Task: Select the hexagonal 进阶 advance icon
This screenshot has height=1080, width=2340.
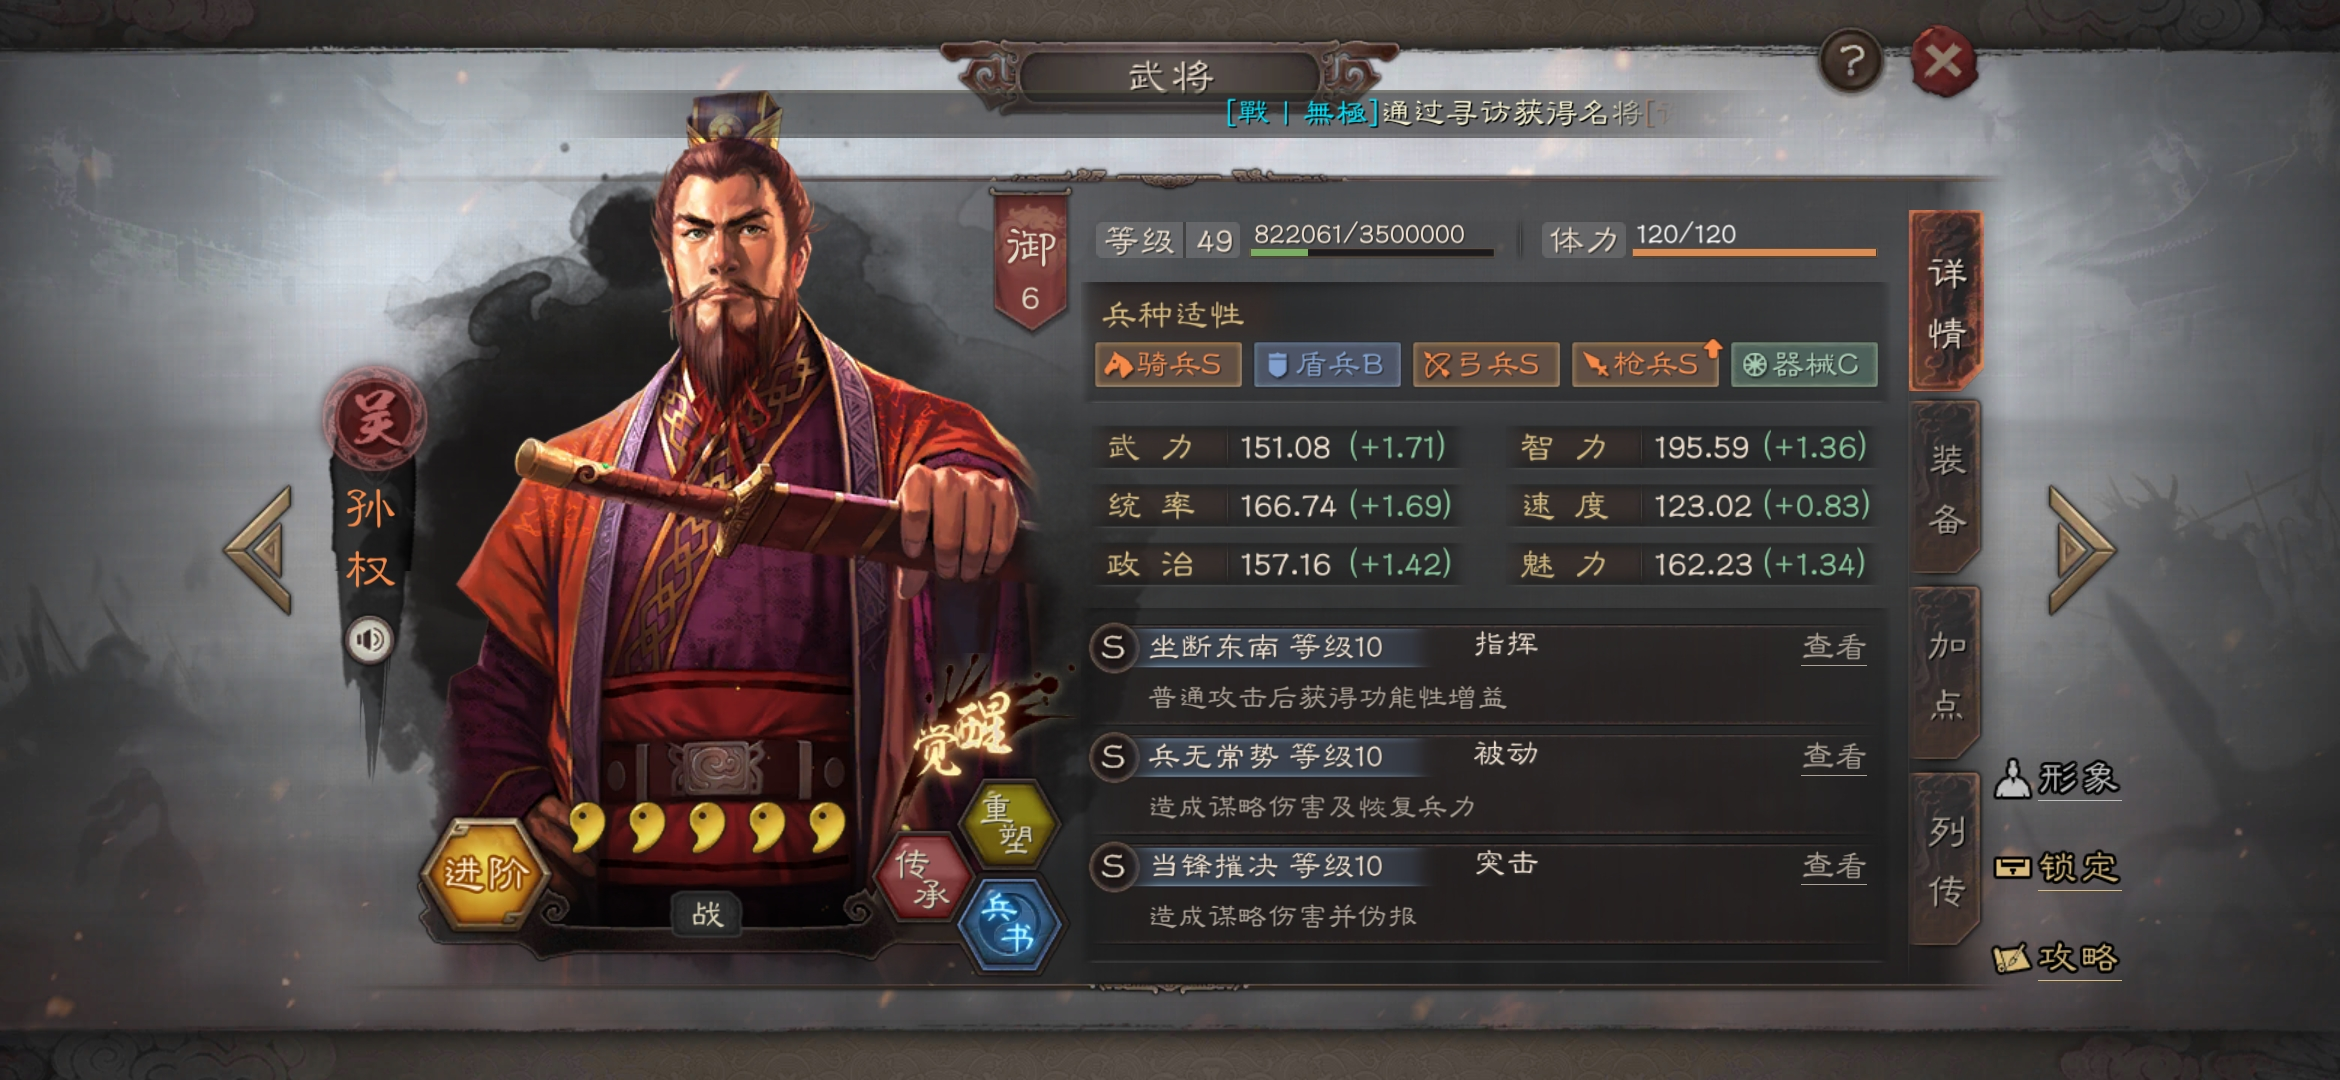Action: click(x=485, y=874)
